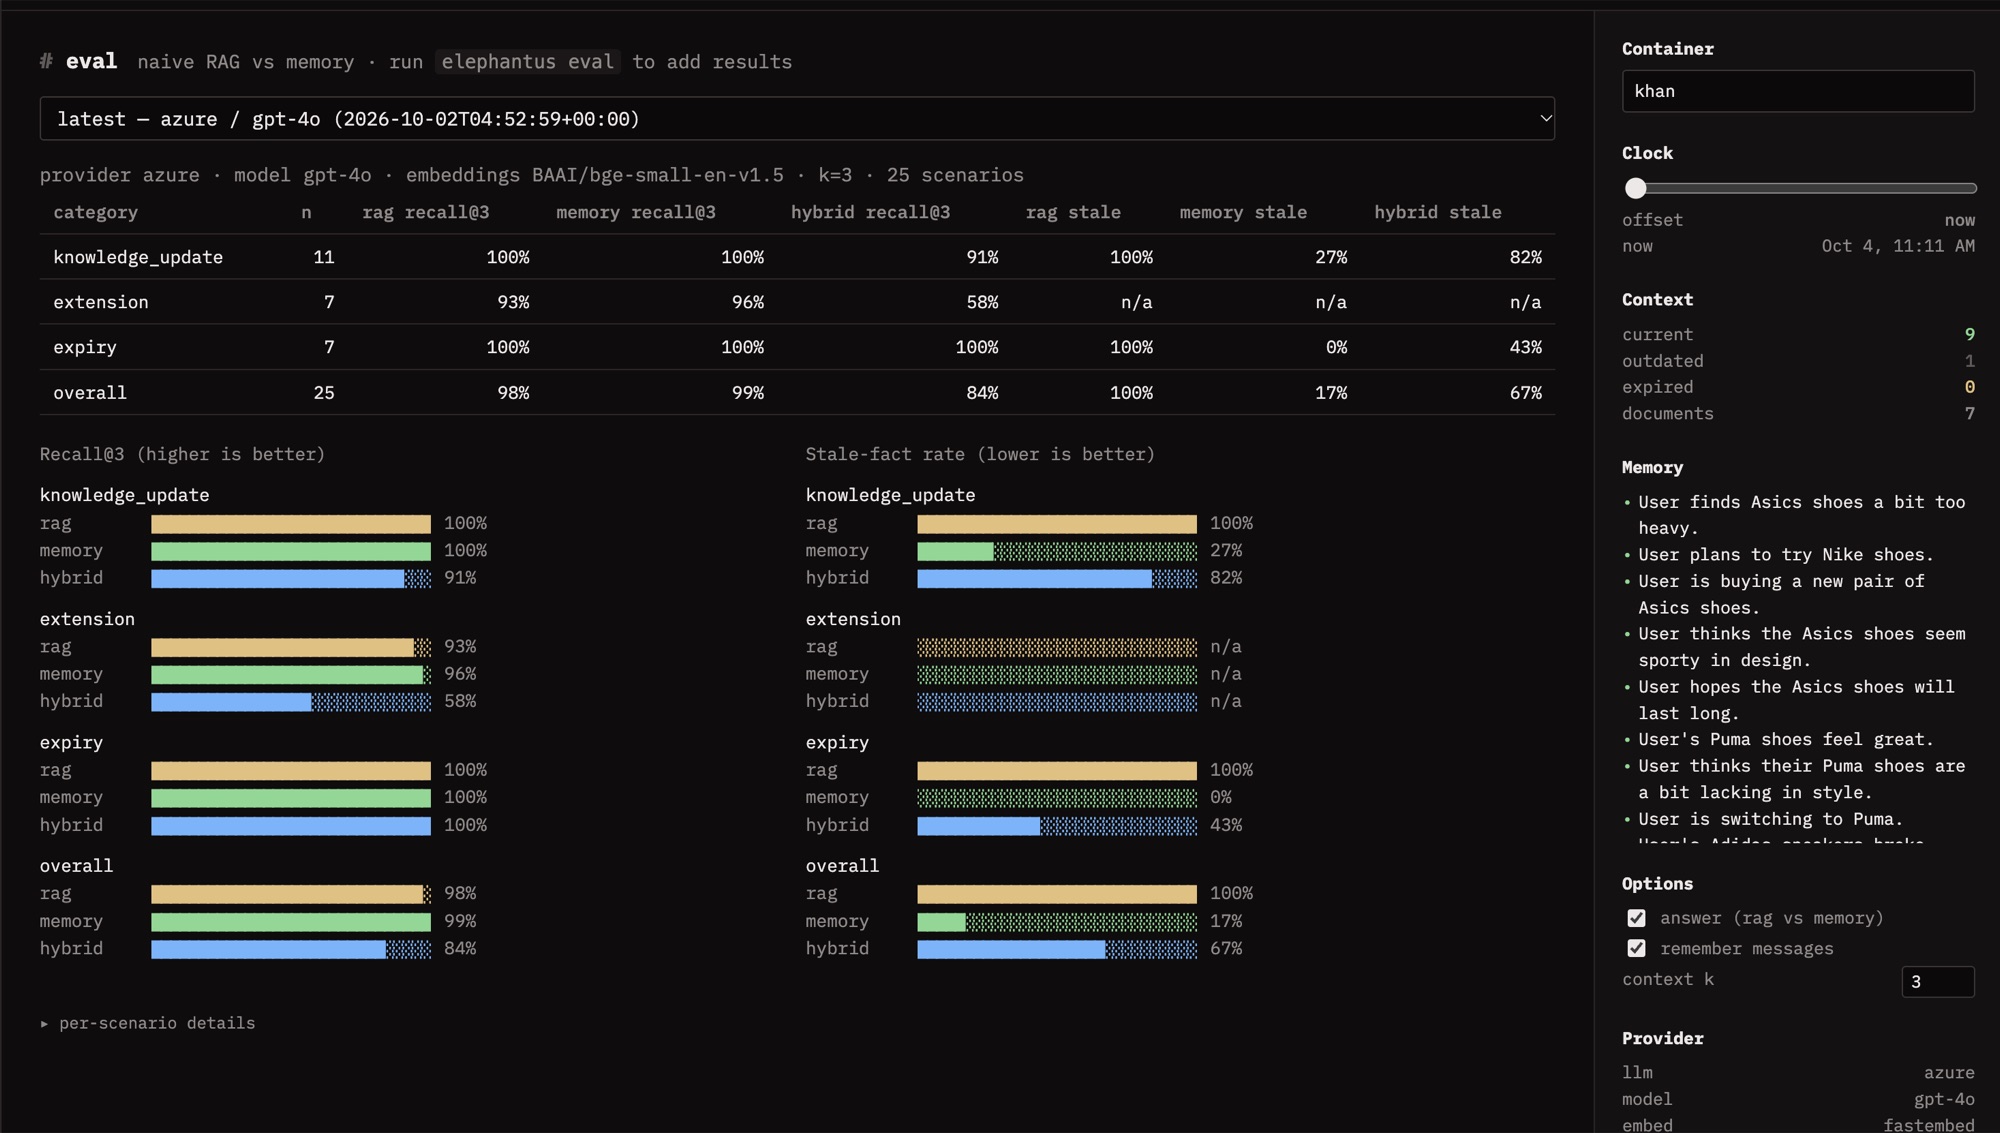
Task: Click the expired context count 0
Action: click(x=1969, y=387)
